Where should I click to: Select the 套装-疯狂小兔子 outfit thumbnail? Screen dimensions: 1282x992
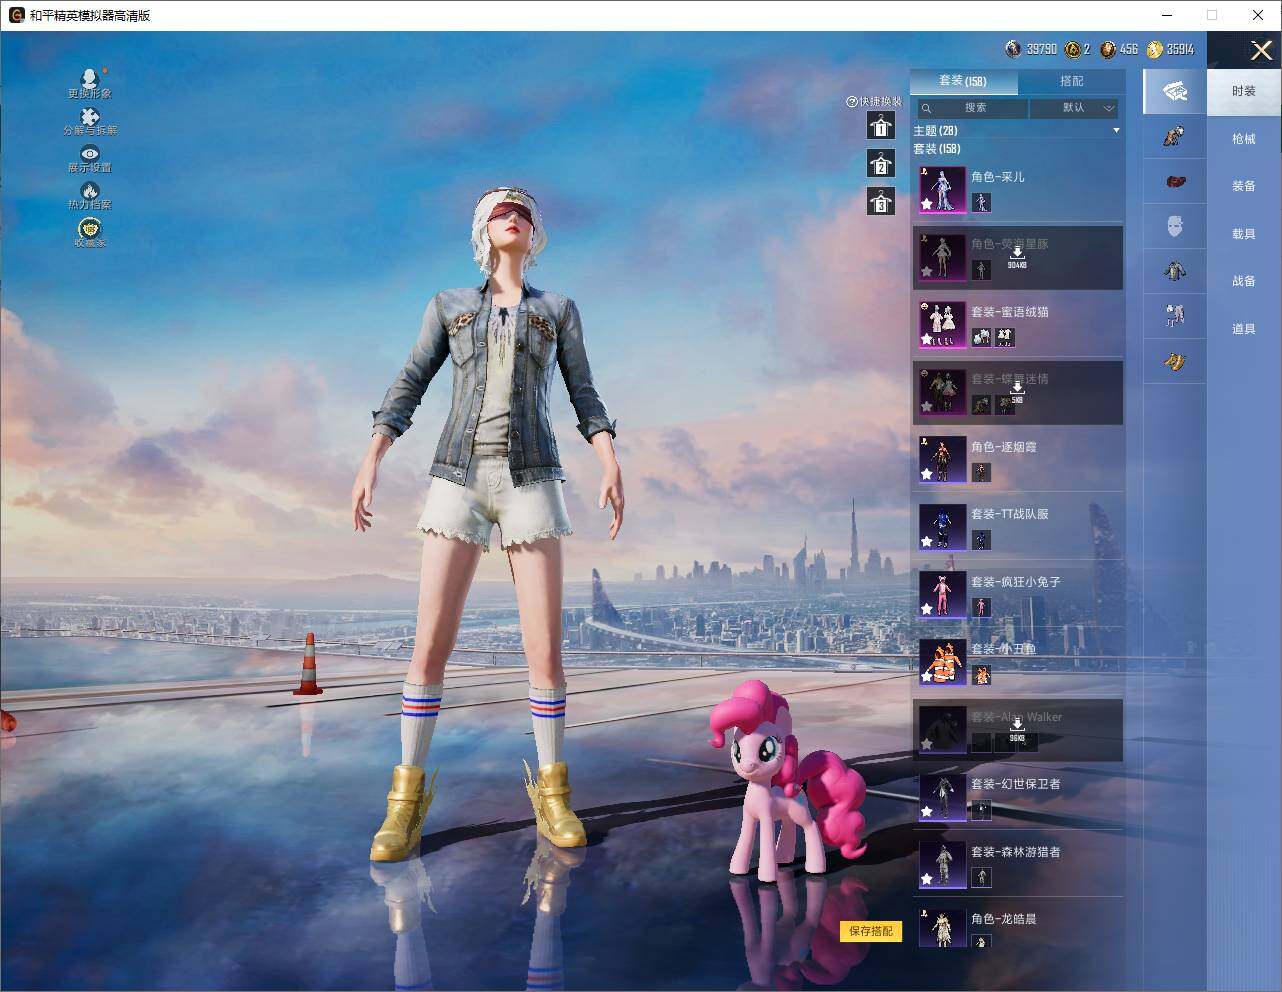click(943, 594)
